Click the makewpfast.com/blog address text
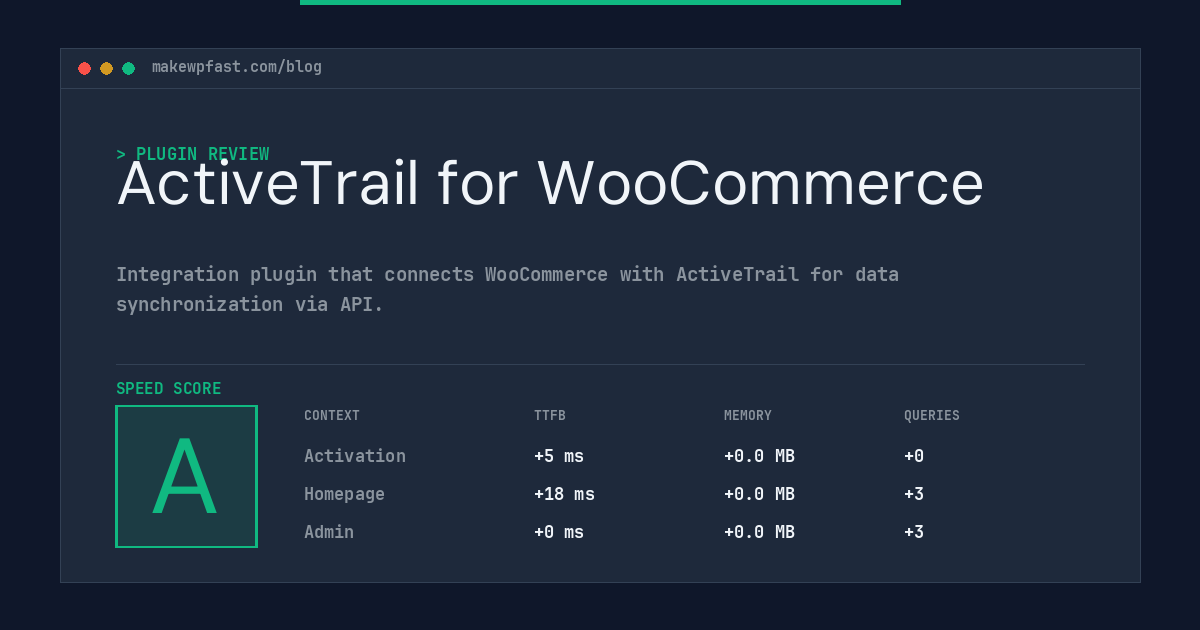 point(237,67)
